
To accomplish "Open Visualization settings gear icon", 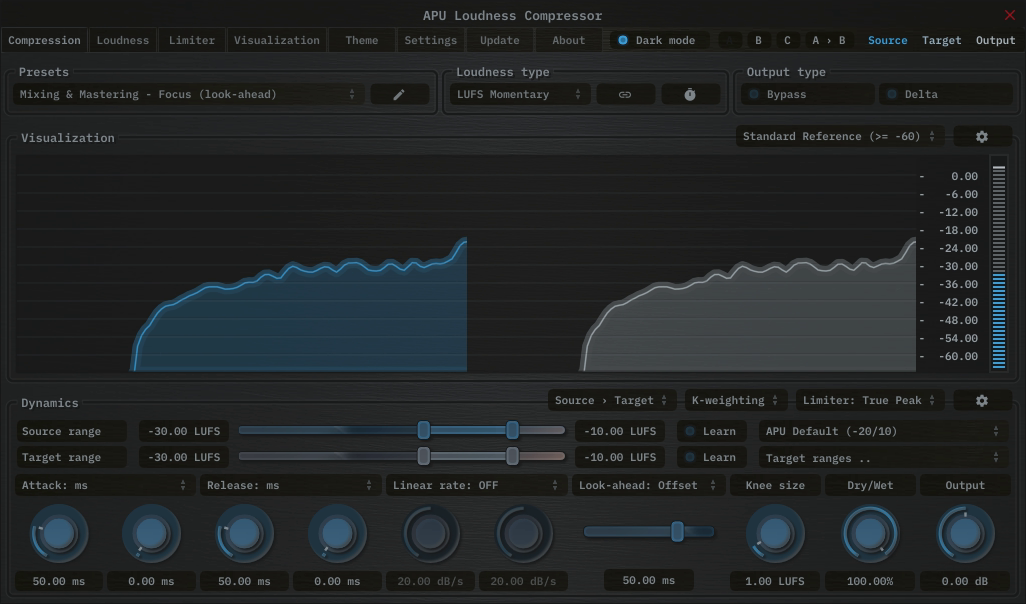I will pos(981,136).
